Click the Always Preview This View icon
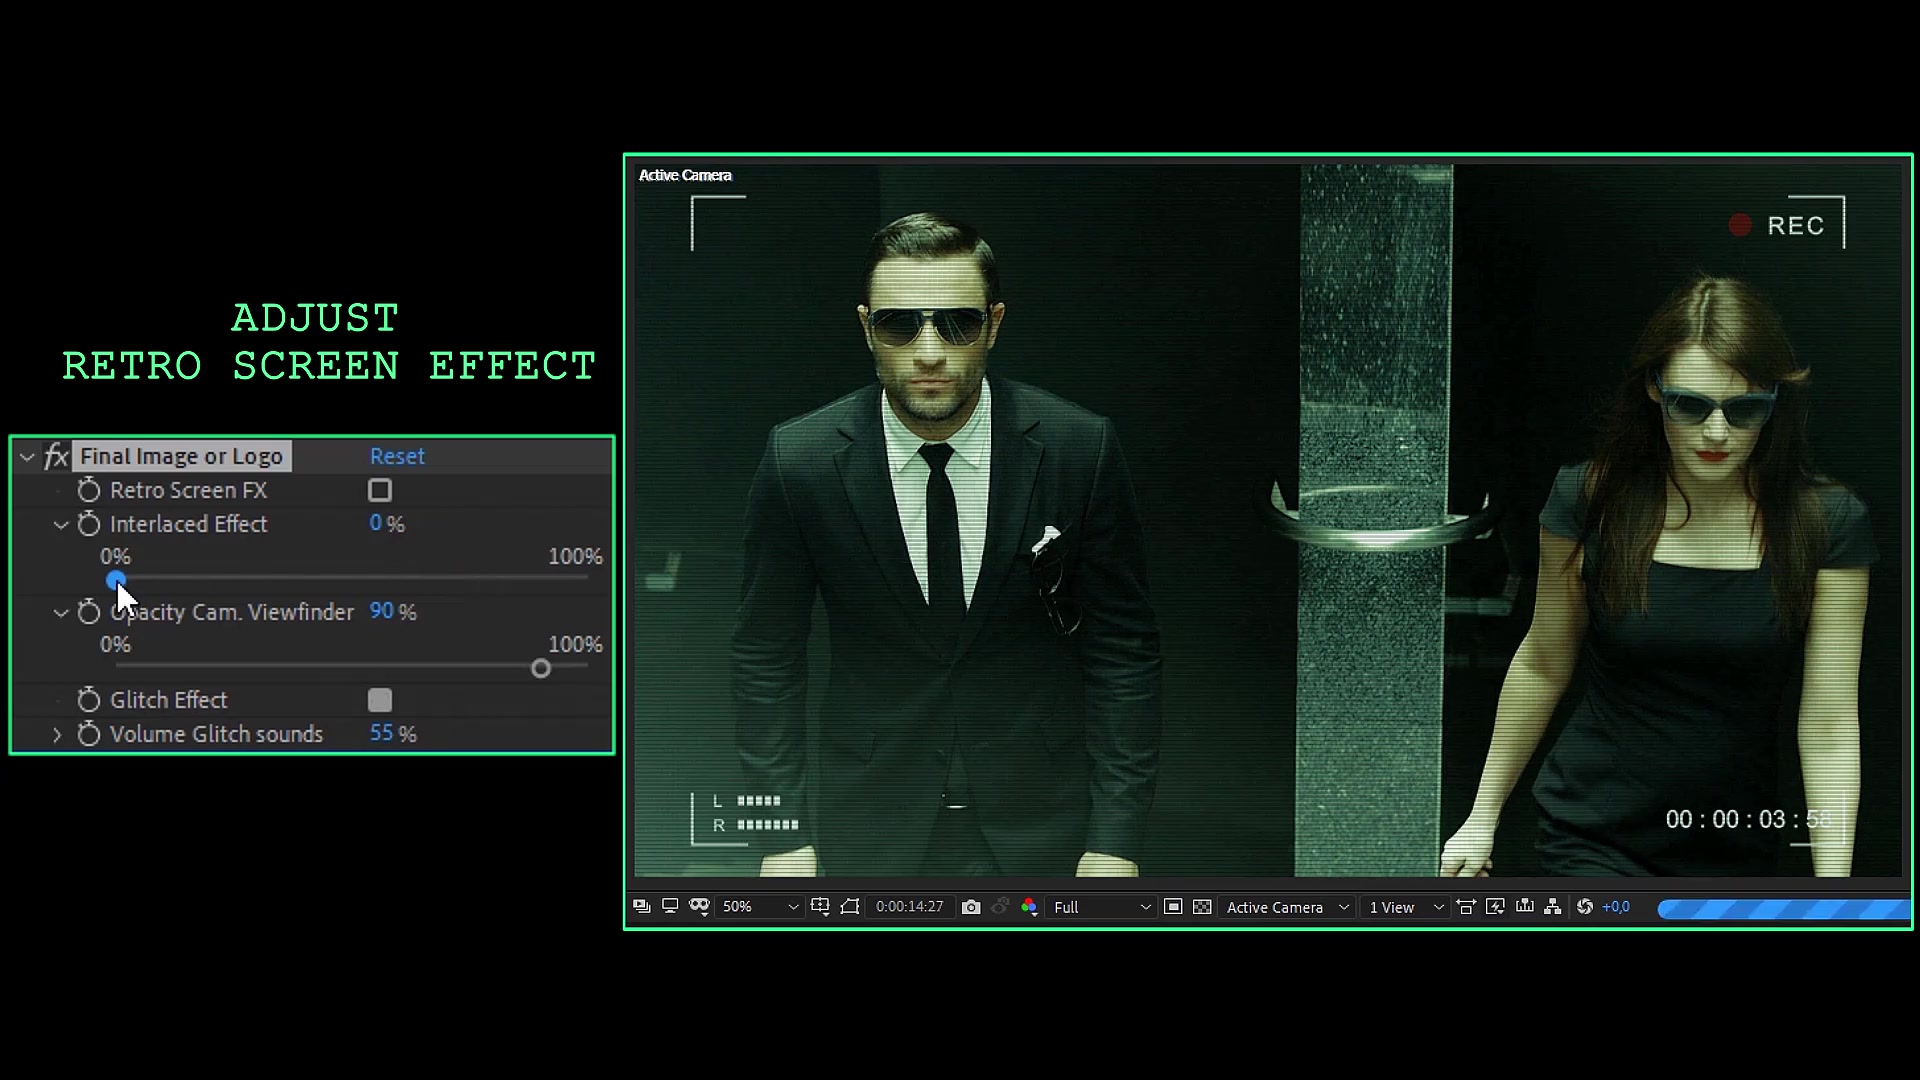Image resolution: width=1920 pixels, height=1080 pixels. coord(642,907)
